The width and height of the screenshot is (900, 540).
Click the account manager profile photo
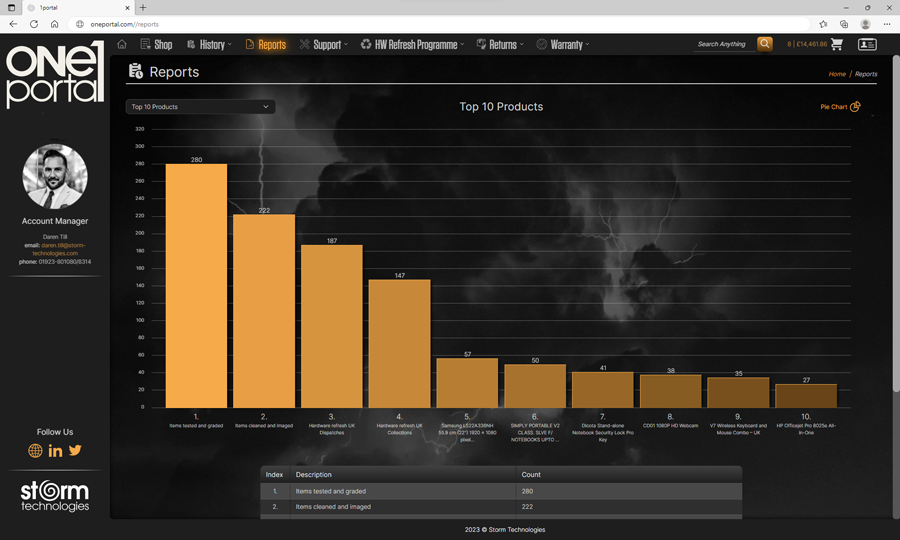[x=55, y=176]
